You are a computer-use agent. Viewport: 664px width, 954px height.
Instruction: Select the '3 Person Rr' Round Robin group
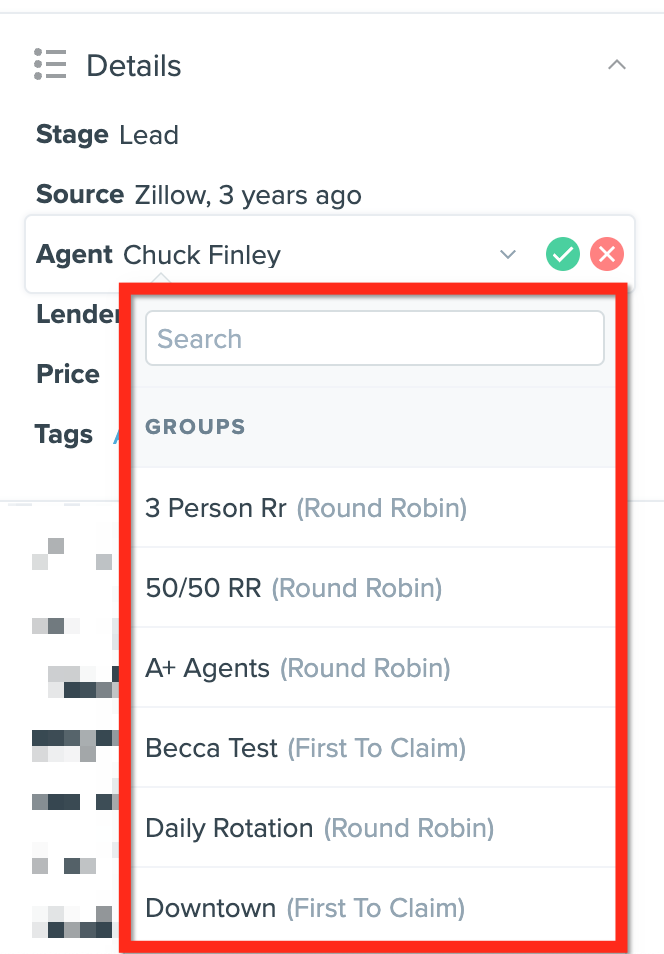(x=305, y=508)
